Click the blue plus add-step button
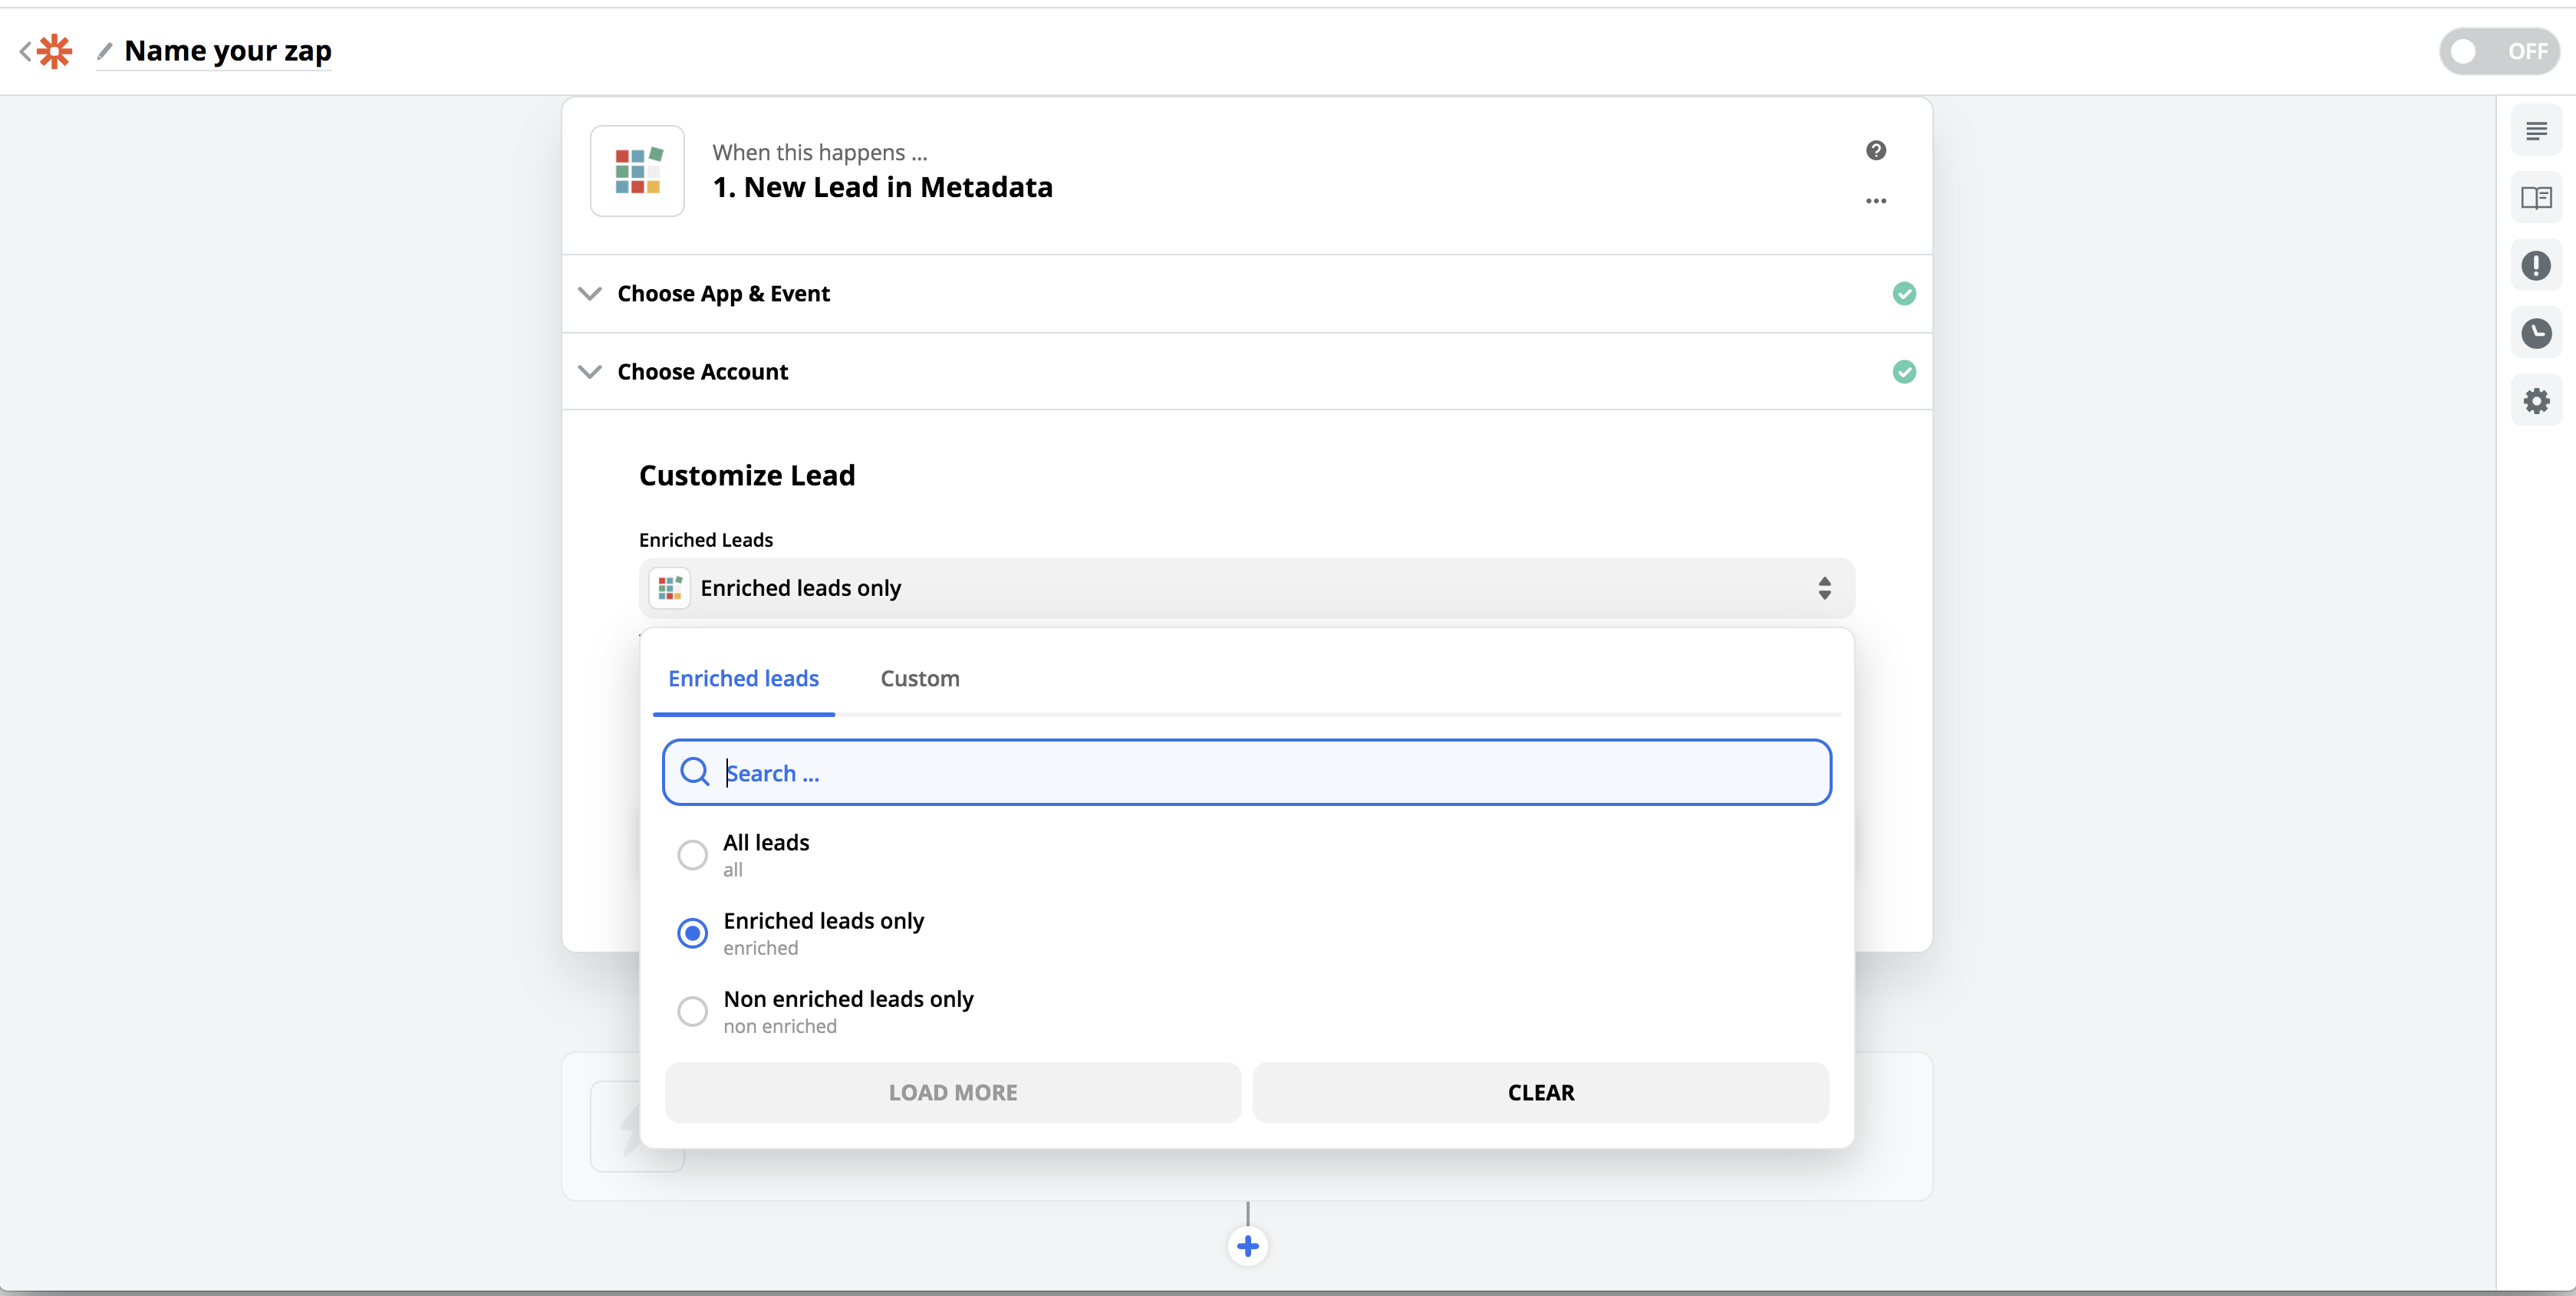 pos(1247,1246)
